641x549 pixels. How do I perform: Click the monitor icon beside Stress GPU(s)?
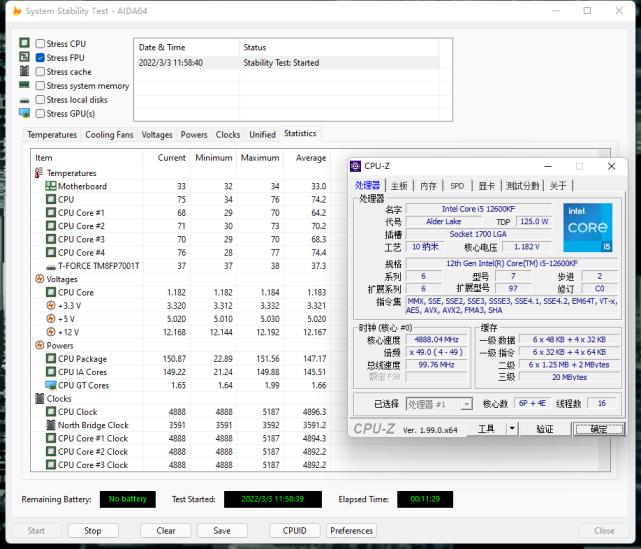click(x=25, y=113)
